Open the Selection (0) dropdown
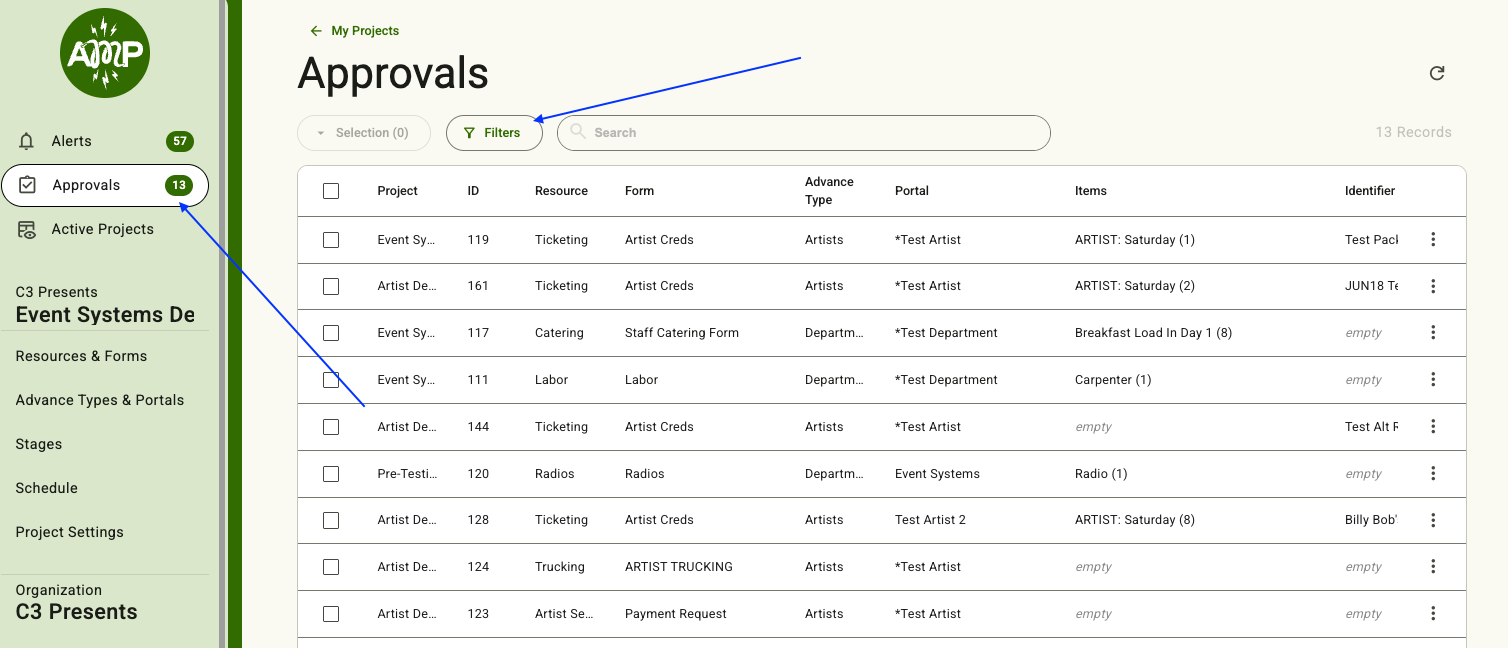This screenshot has width=1508, height=648. point(364,133)
